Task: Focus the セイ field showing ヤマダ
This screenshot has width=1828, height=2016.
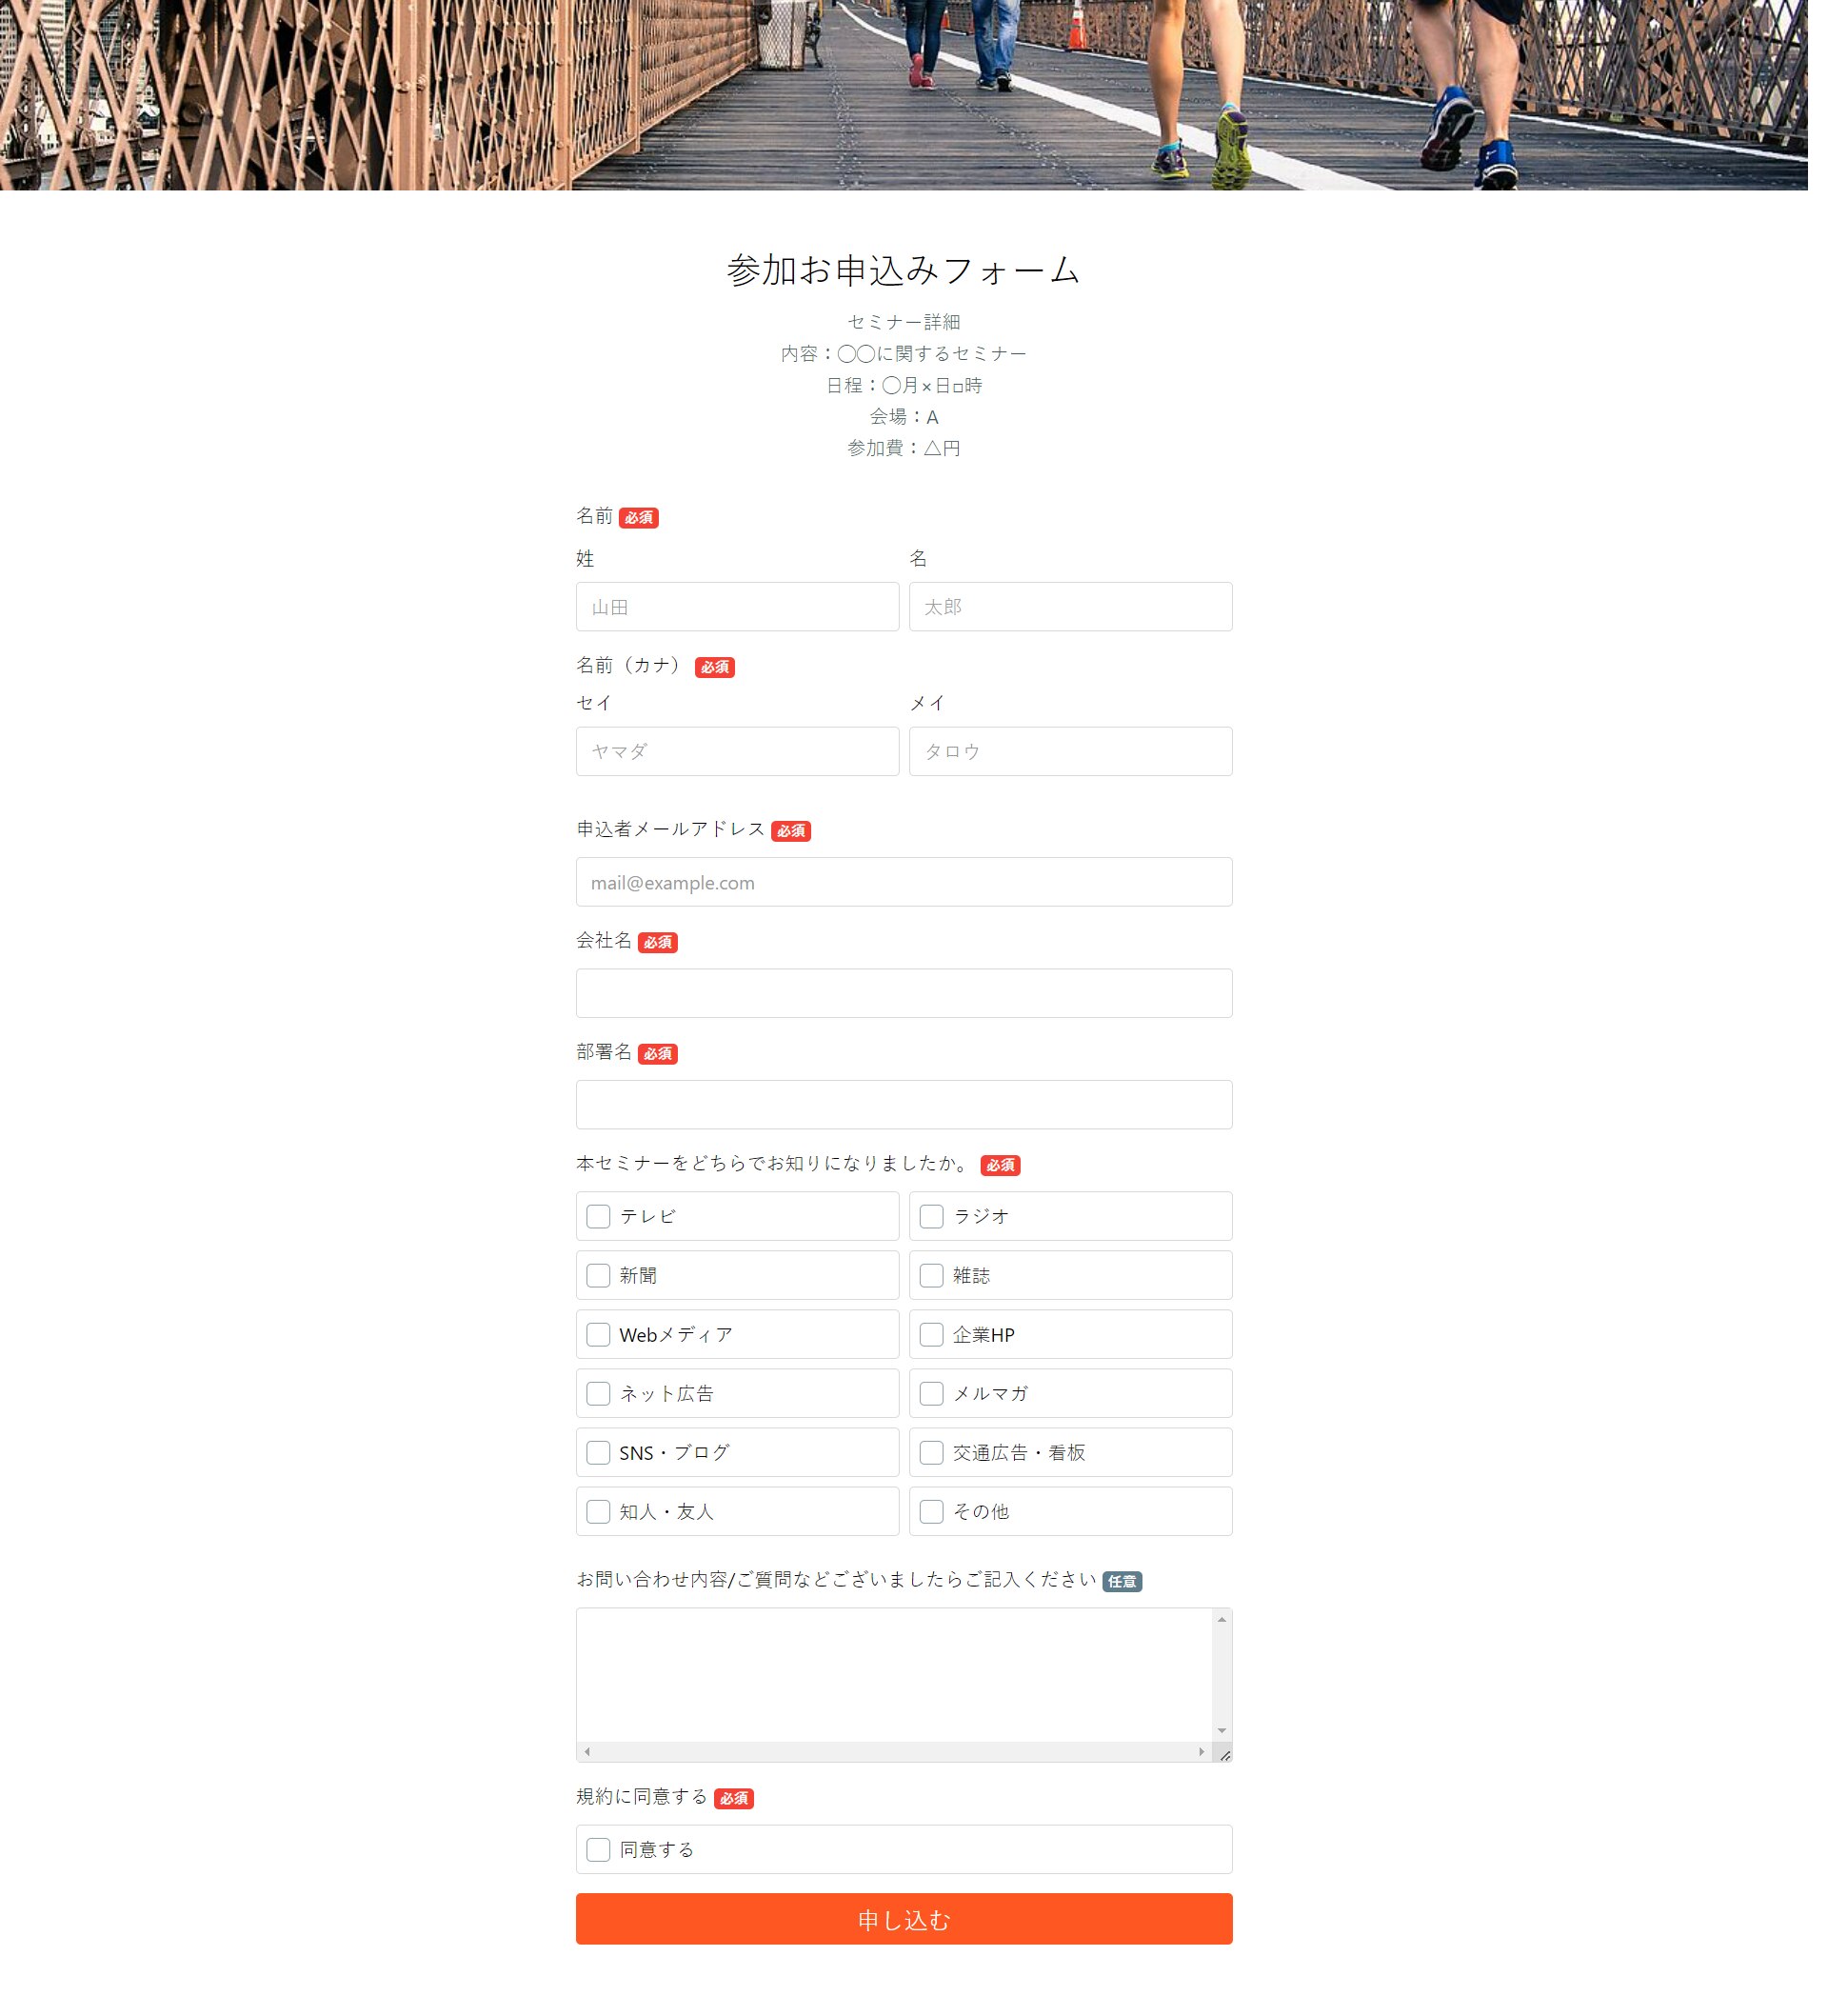Action: [737, 751]
